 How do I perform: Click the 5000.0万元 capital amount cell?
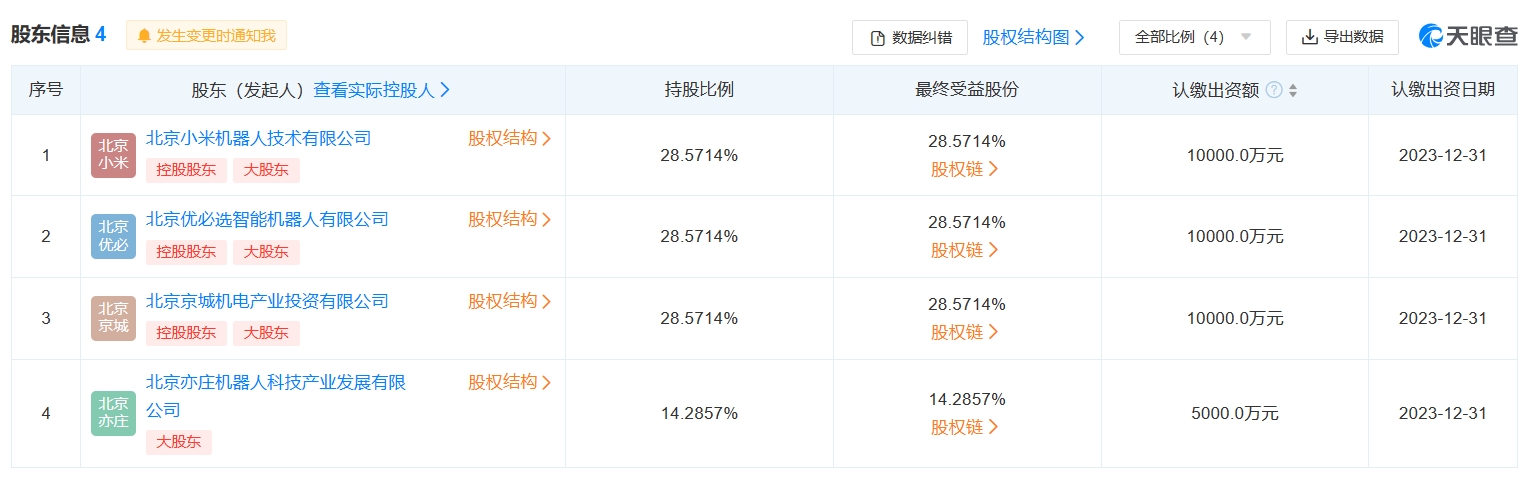click(x=1236, y=413)
